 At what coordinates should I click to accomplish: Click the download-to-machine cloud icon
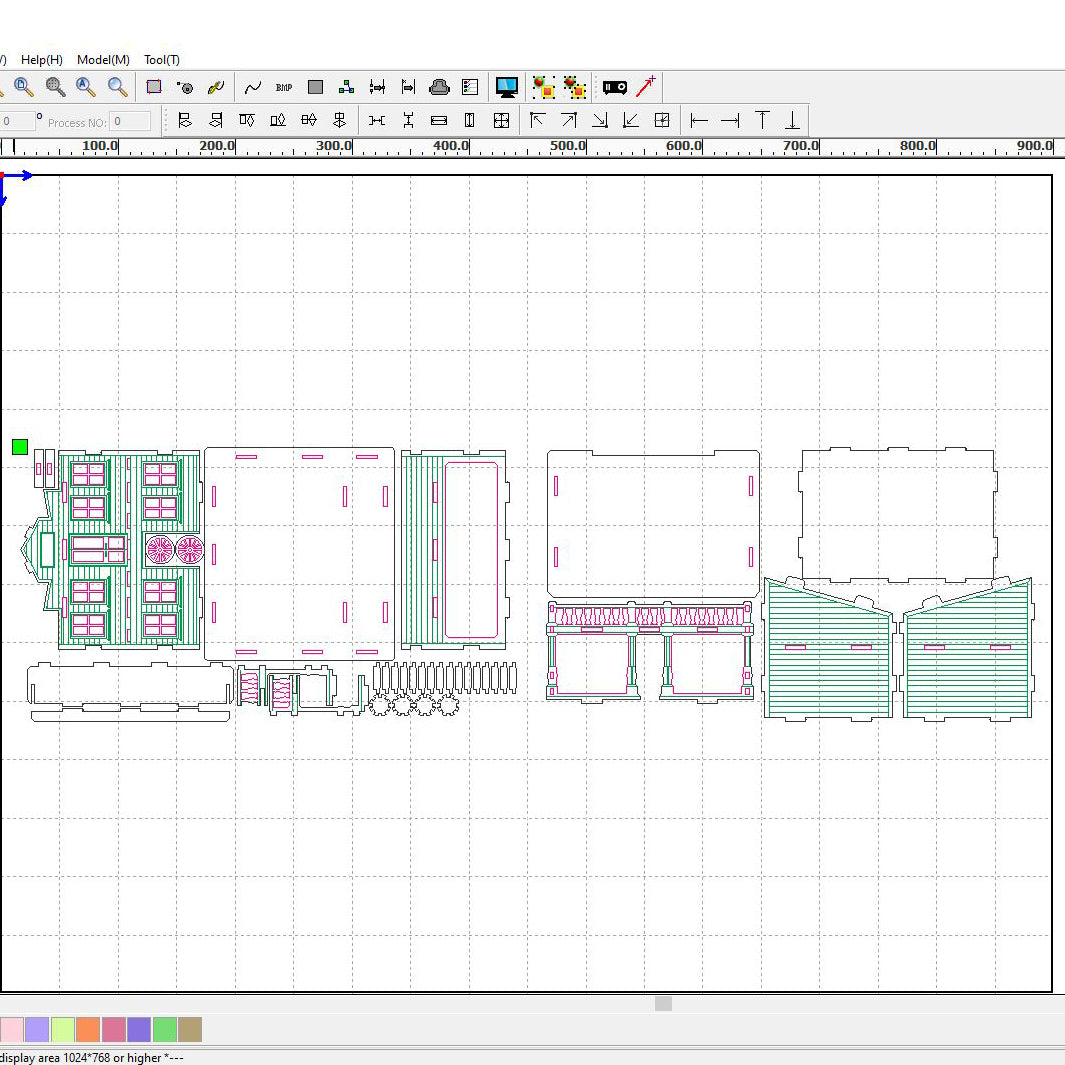(x=439, y=87)
